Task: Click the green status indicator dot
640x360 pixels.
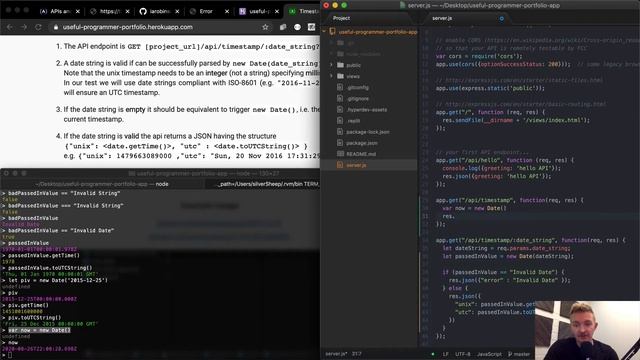Action: point(433,354)
